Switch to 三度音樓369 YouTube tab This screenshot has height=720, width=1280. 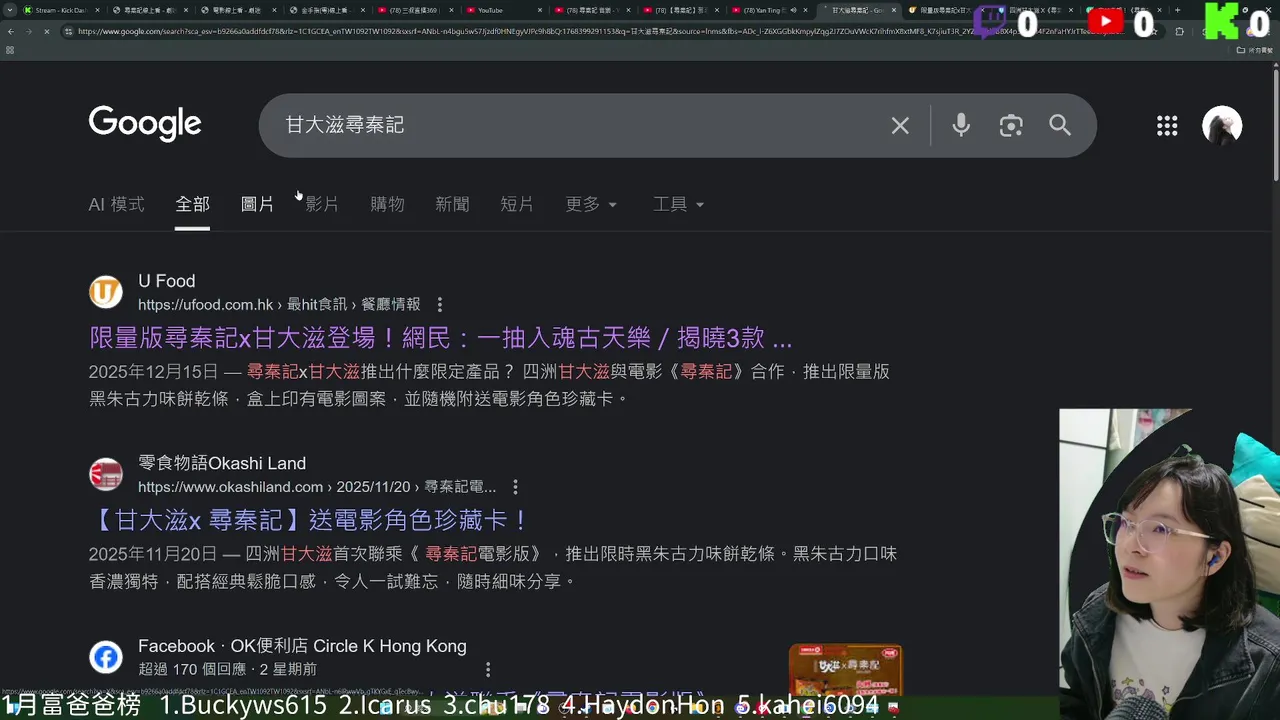point(414,10)
